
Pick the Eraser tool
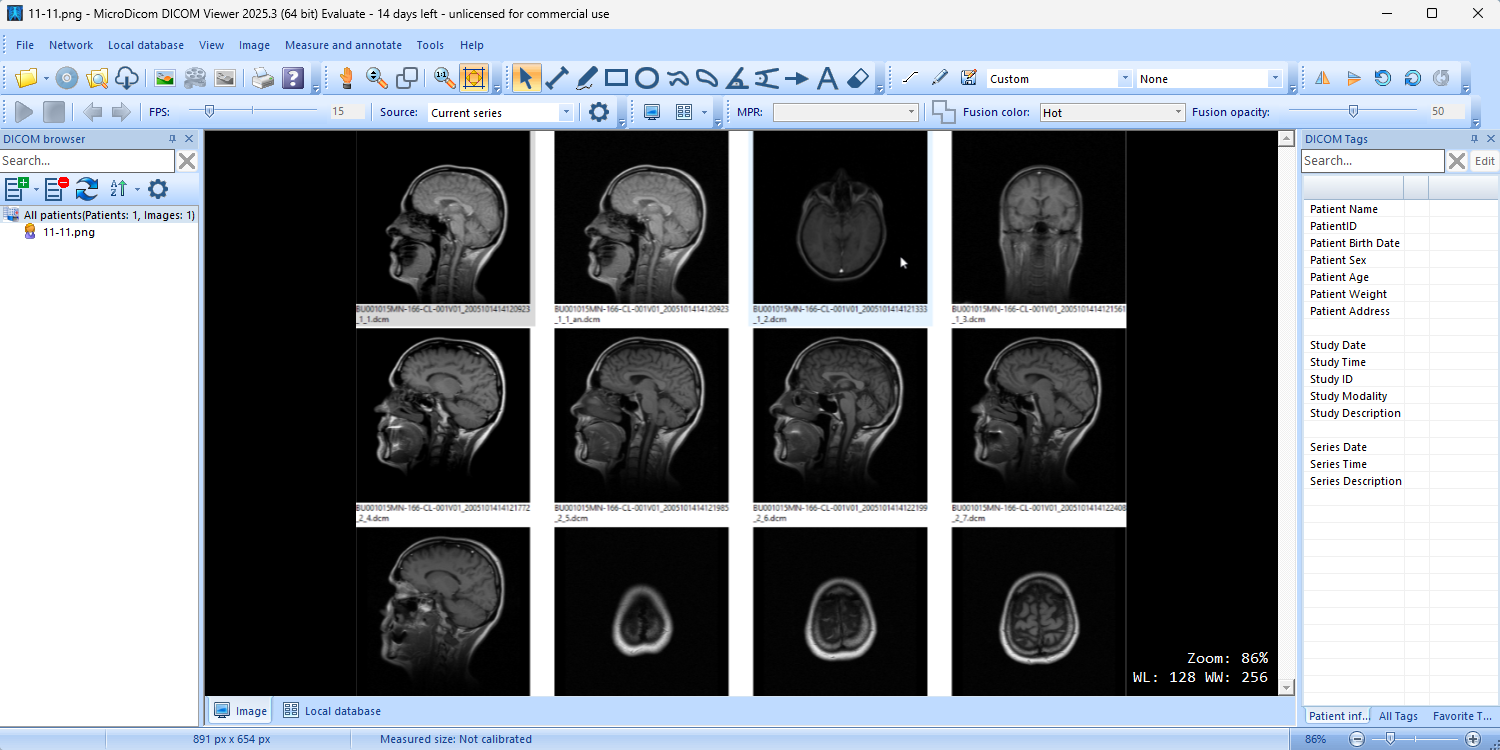pos(857,78)
